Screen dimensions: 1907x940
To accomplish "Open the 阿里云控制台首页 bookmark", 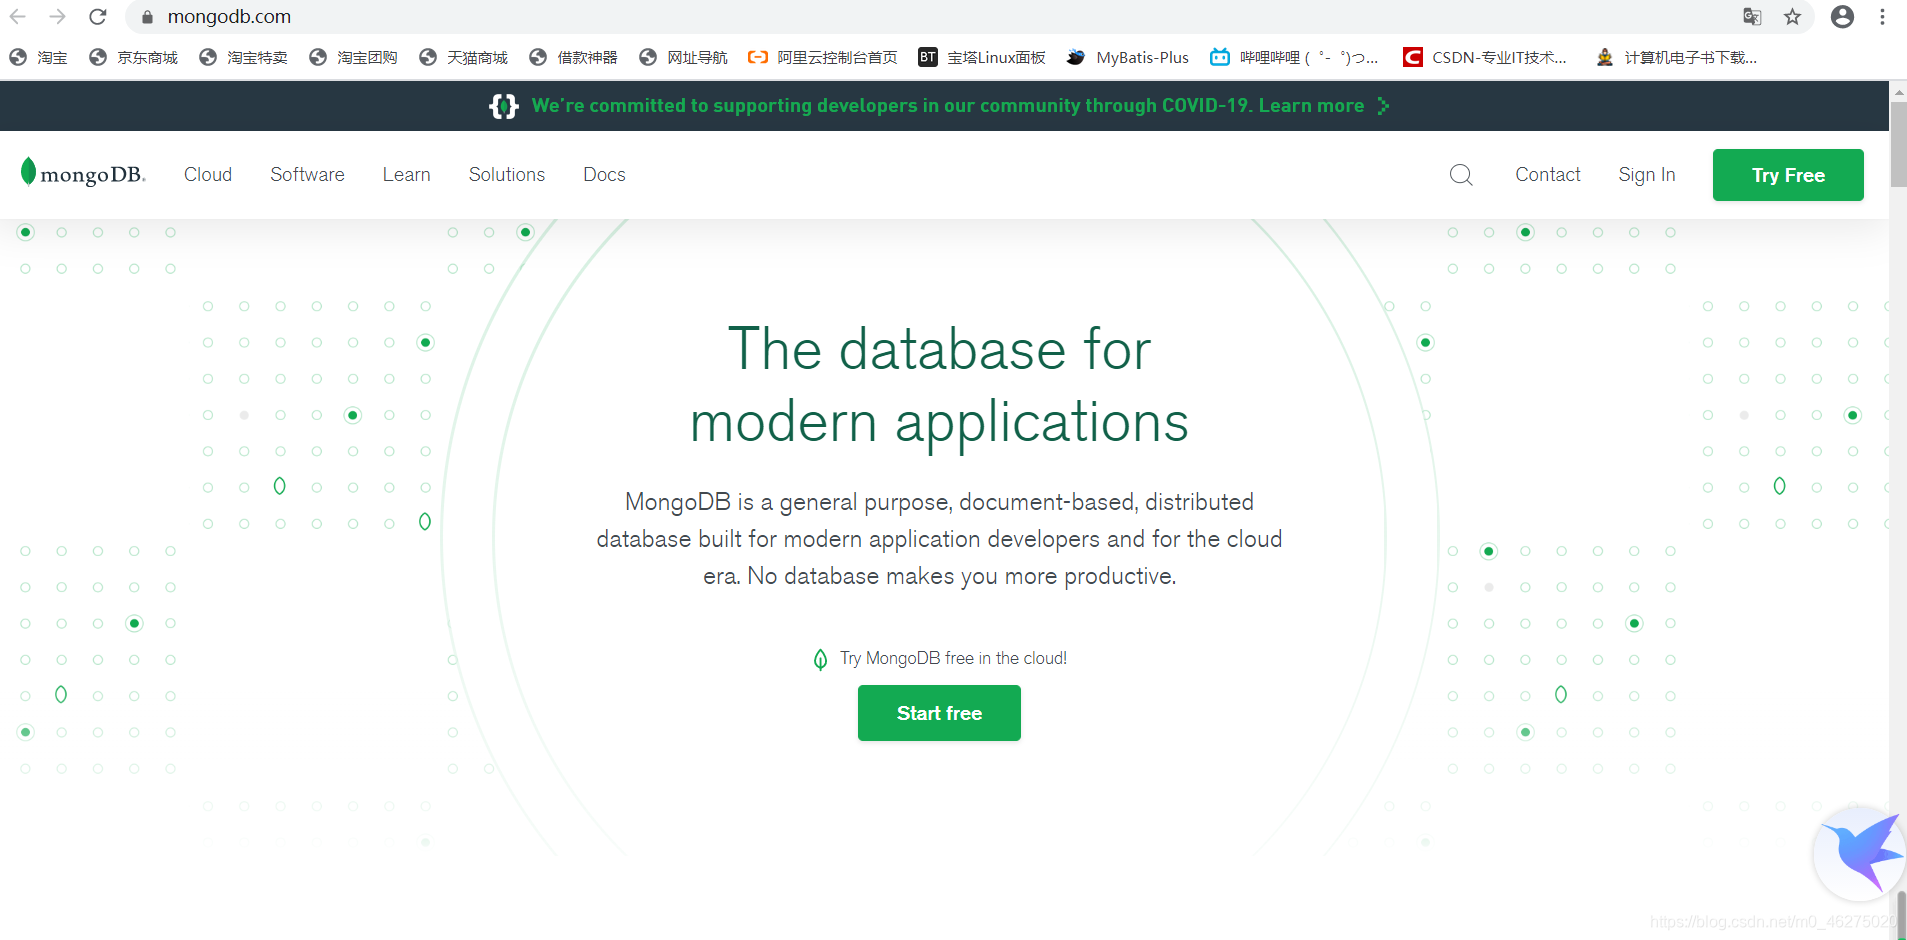I will point(823,58).
